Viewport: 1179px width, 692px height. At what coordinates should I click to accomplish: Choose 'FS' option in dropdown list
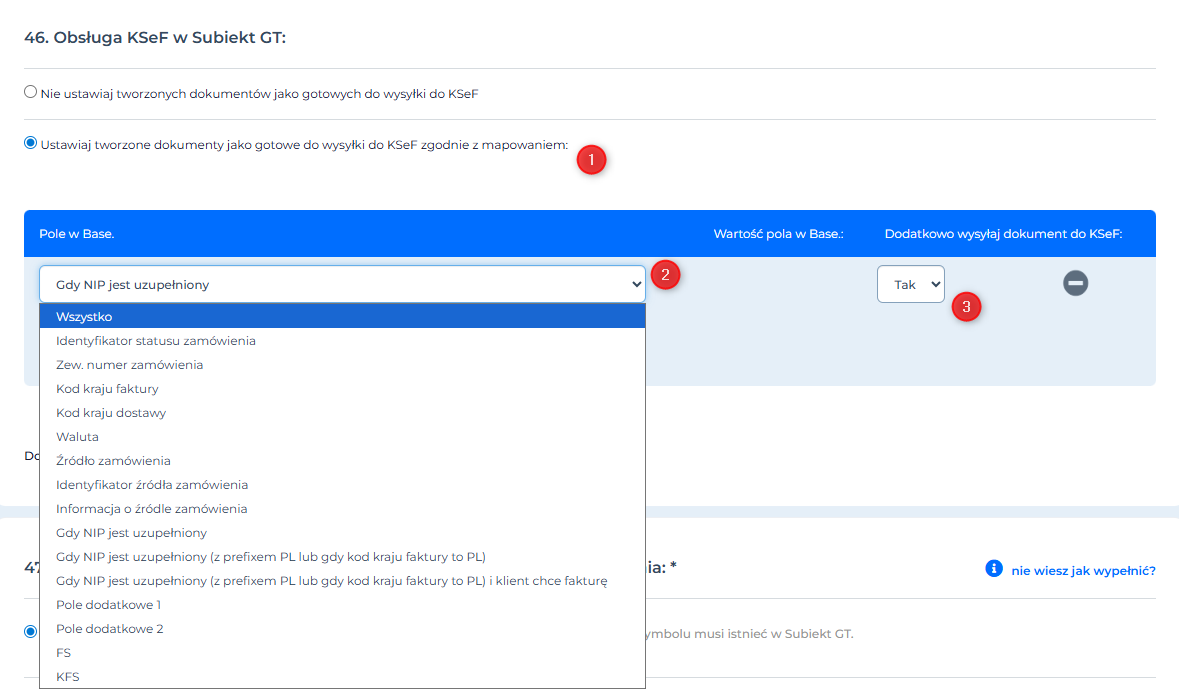(x=342, y=654)
